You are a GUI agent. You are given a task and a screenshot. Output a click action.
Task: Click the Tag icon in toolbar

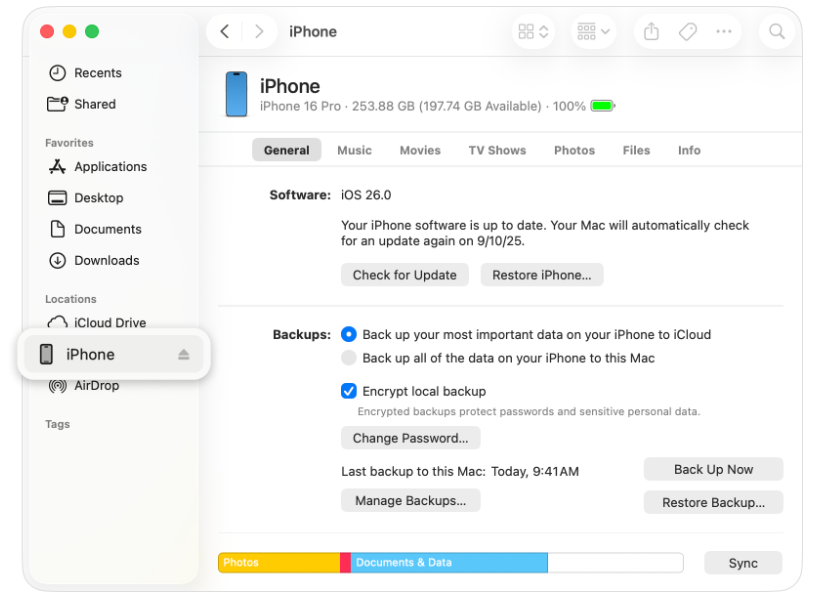[688, 32]
